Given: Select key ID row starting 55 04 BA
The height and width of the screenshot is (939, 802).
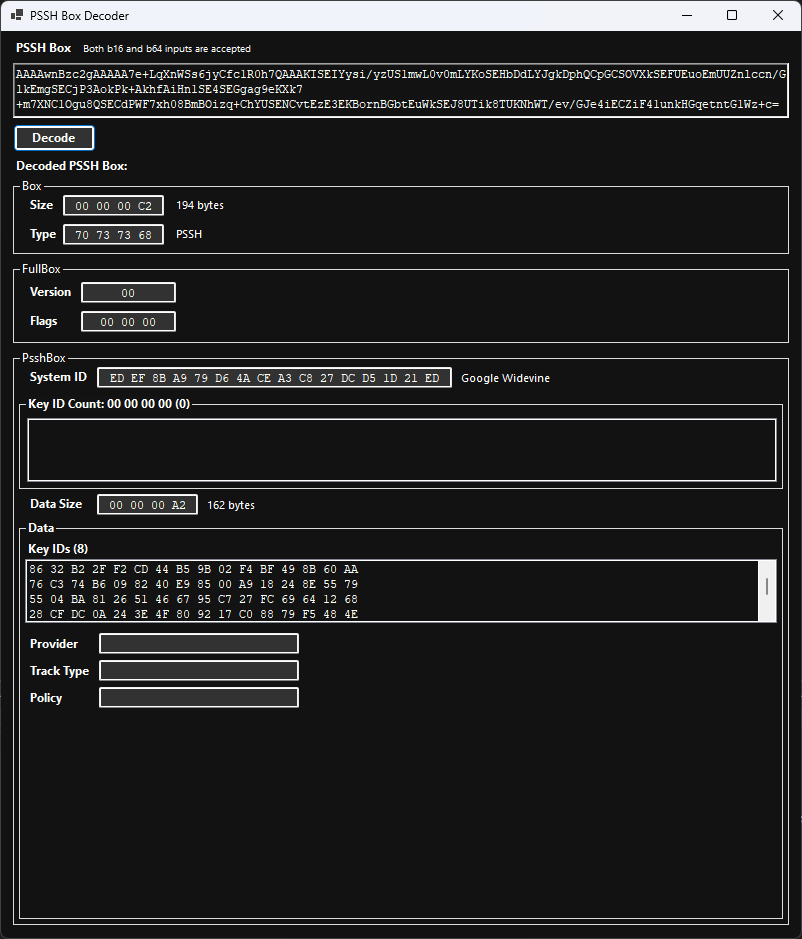Looking at the screenshot, I should pyautogui.click(x=193, y=599).
